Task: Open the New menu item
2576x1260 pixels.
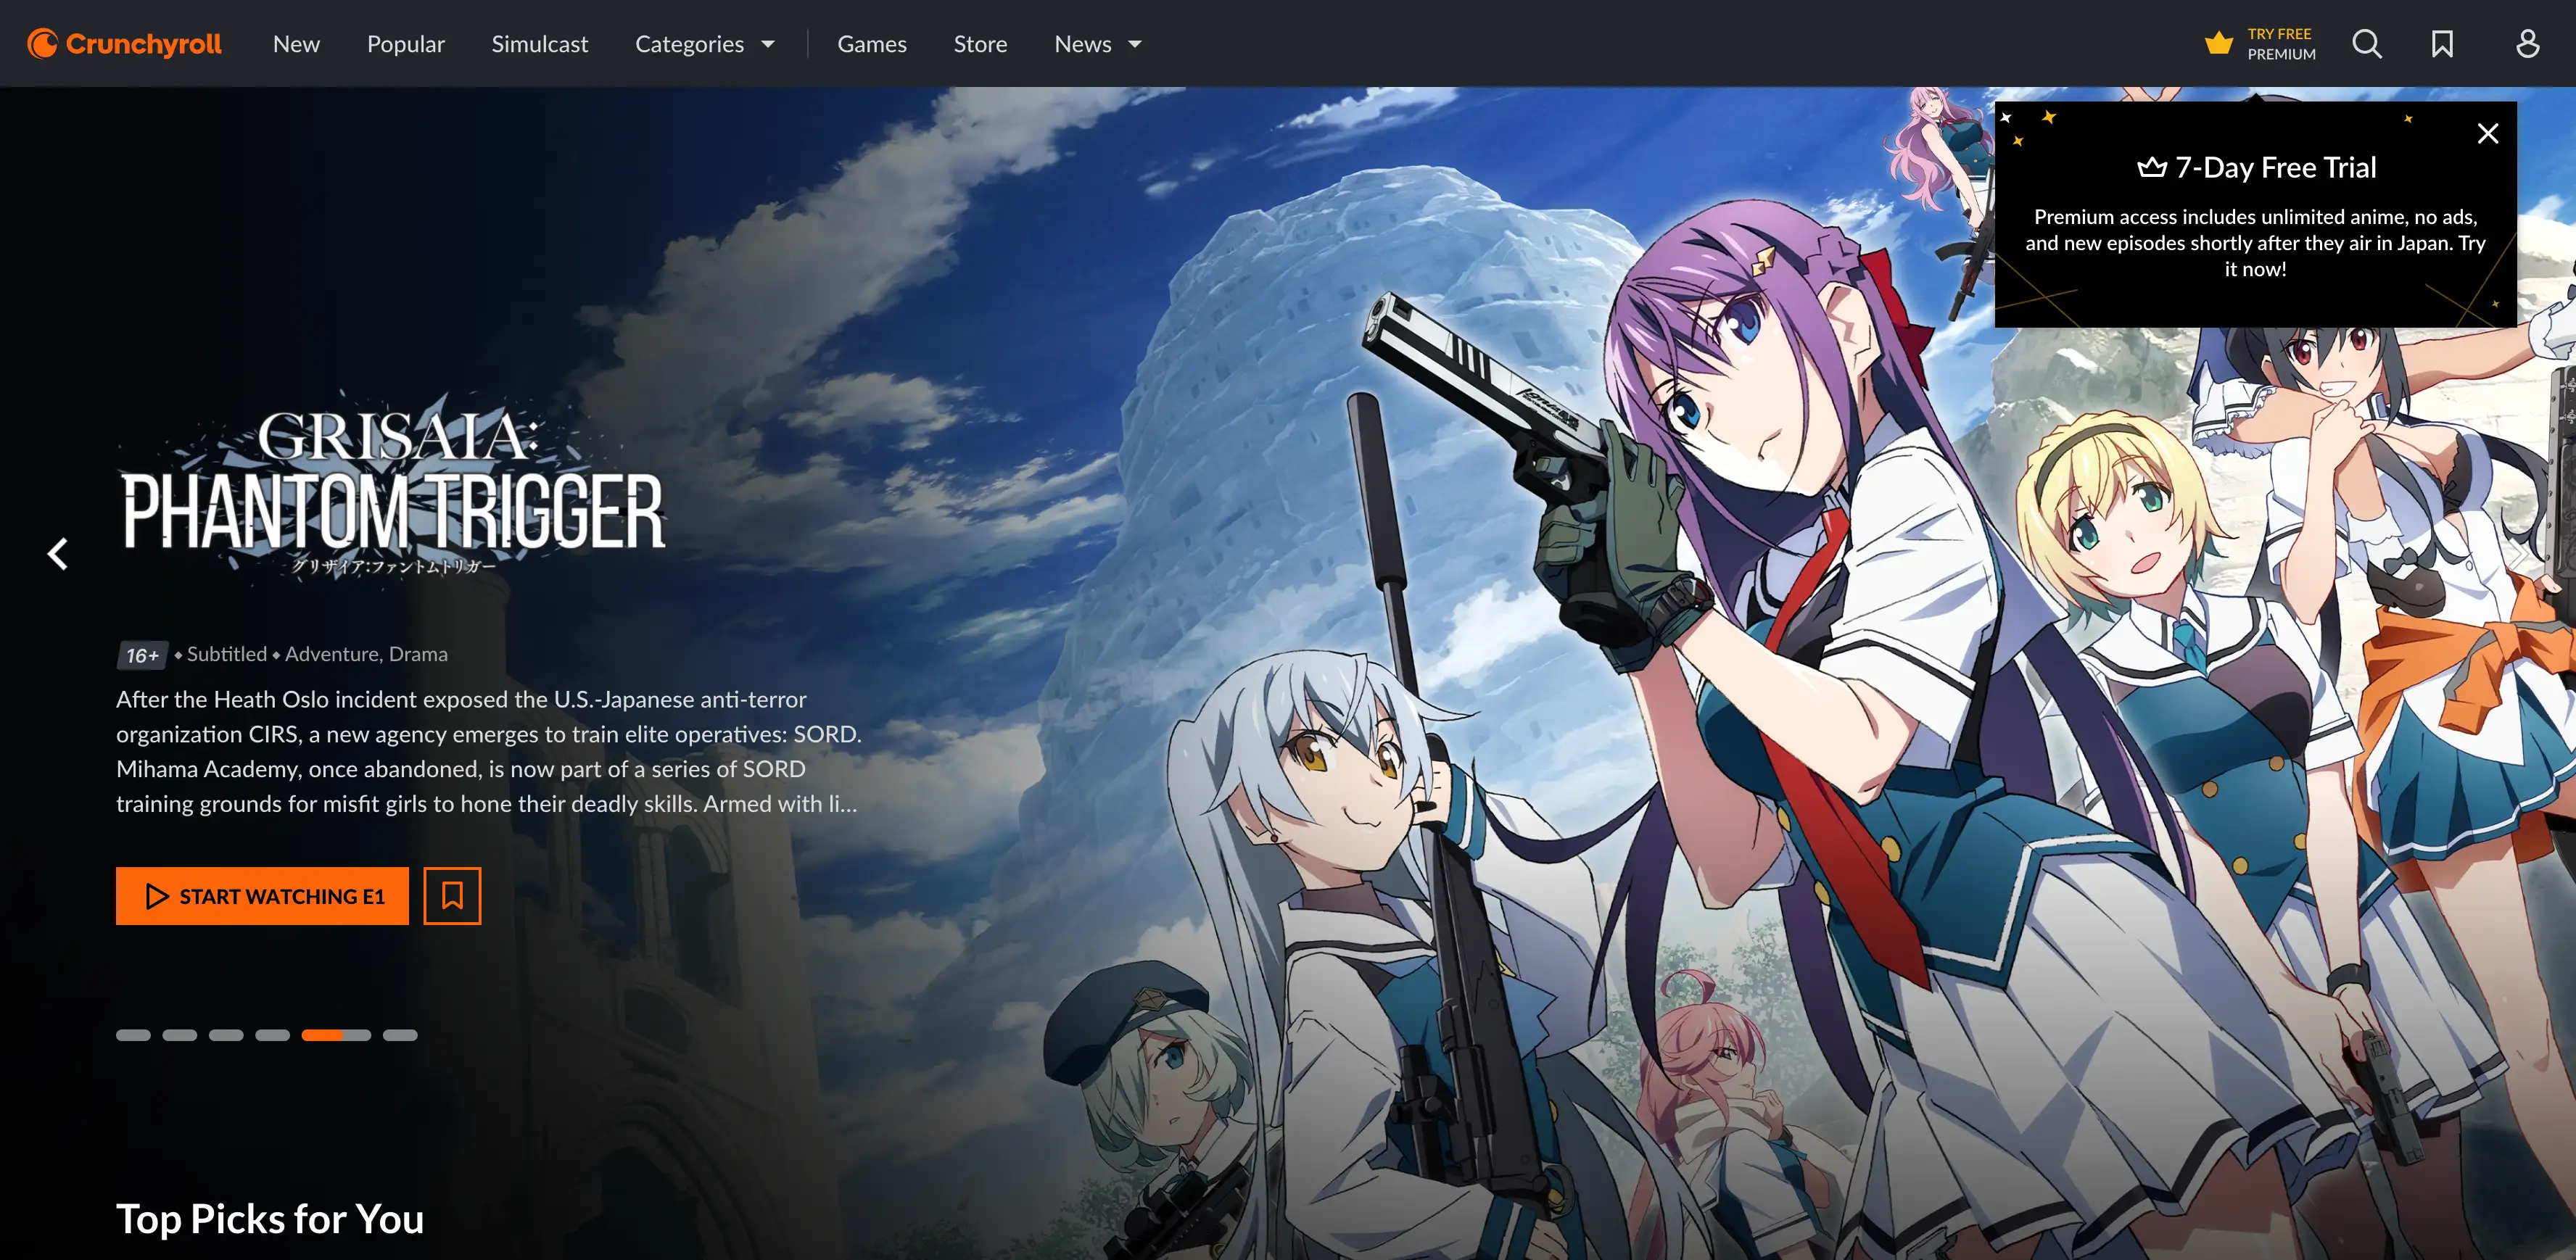Action: [x=296, y=44]
